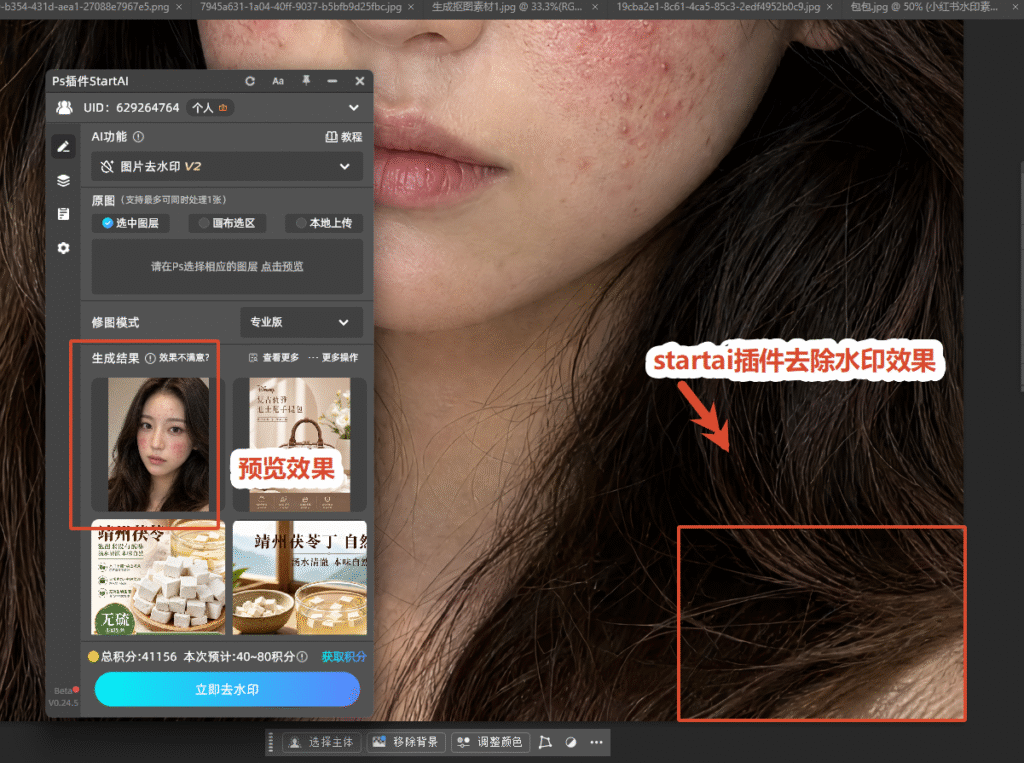1024x763 pixels.
Task: Click the mask circle icon in bottom toolbar
Action: tap(571, 742)
